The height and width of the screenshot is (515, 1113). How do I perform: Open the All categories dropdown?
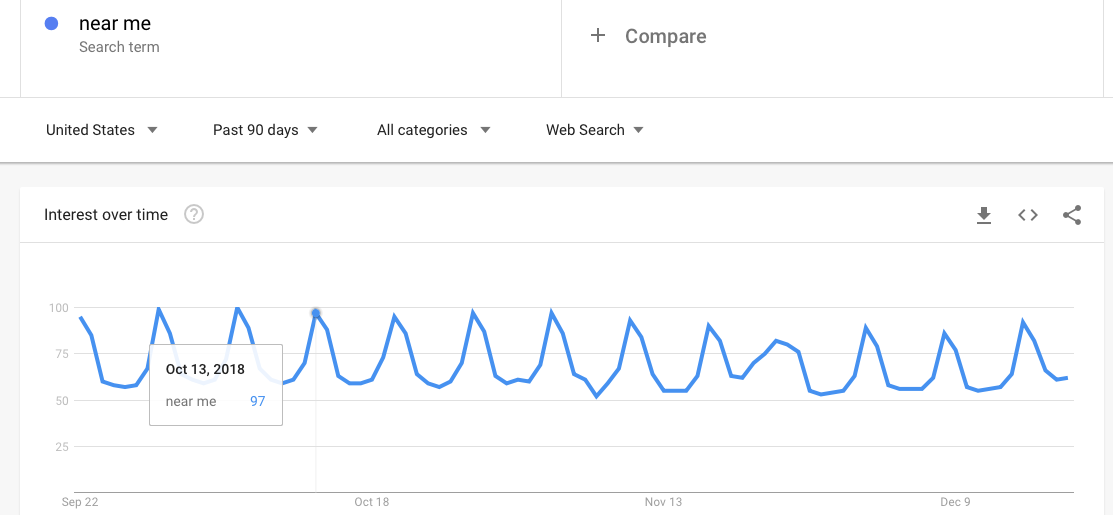coord(434,130)
